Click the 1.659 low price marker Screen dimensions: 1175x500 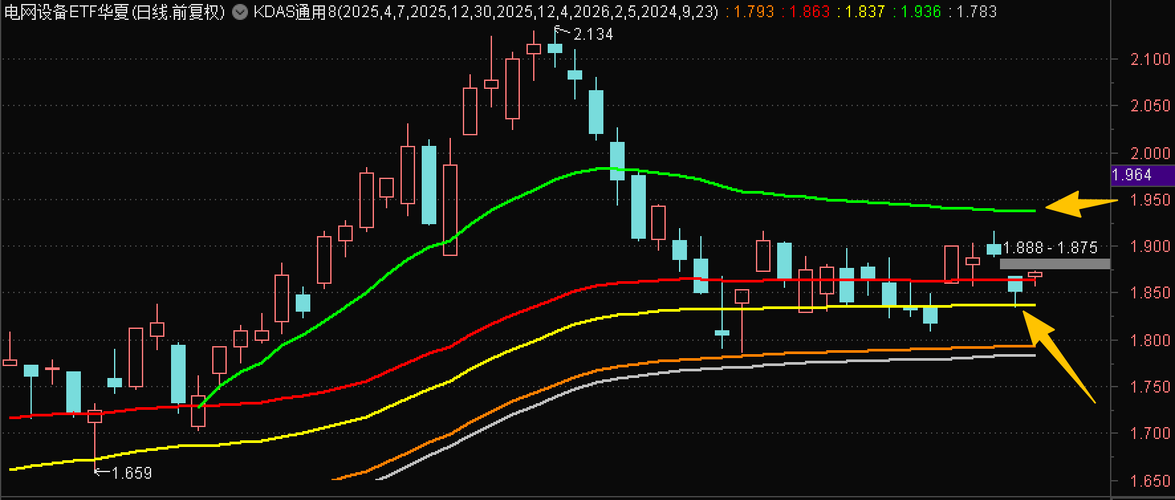click(x=132, y=473)
